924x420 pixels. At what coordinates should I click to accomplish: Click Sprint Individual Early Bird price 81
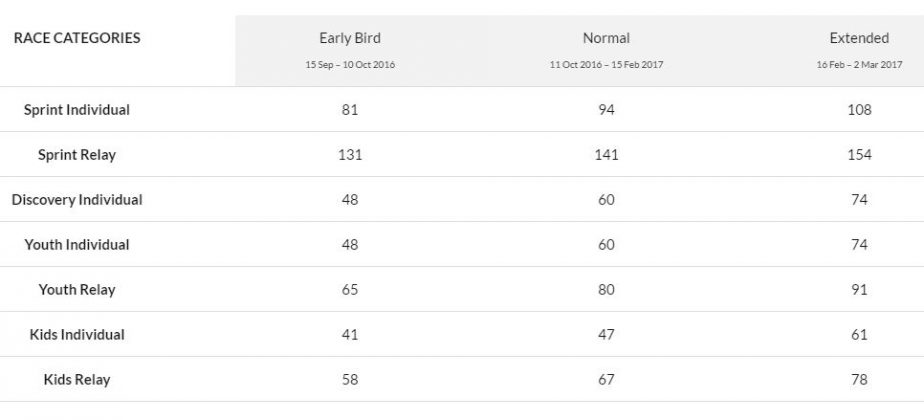click(x=349, y=110)
